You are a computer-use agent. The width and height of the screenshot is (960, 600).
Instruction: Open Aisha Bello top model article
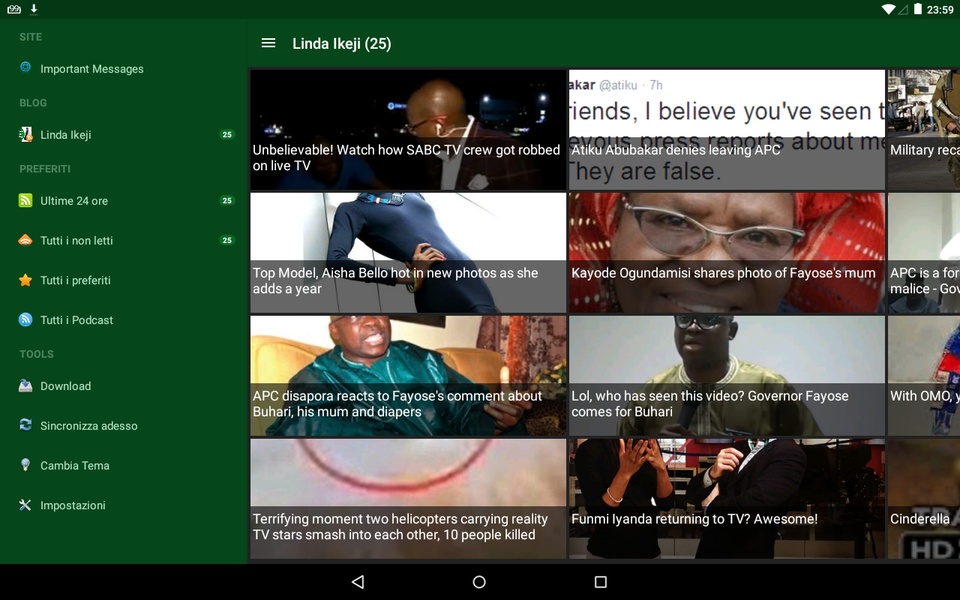(408, 252)
